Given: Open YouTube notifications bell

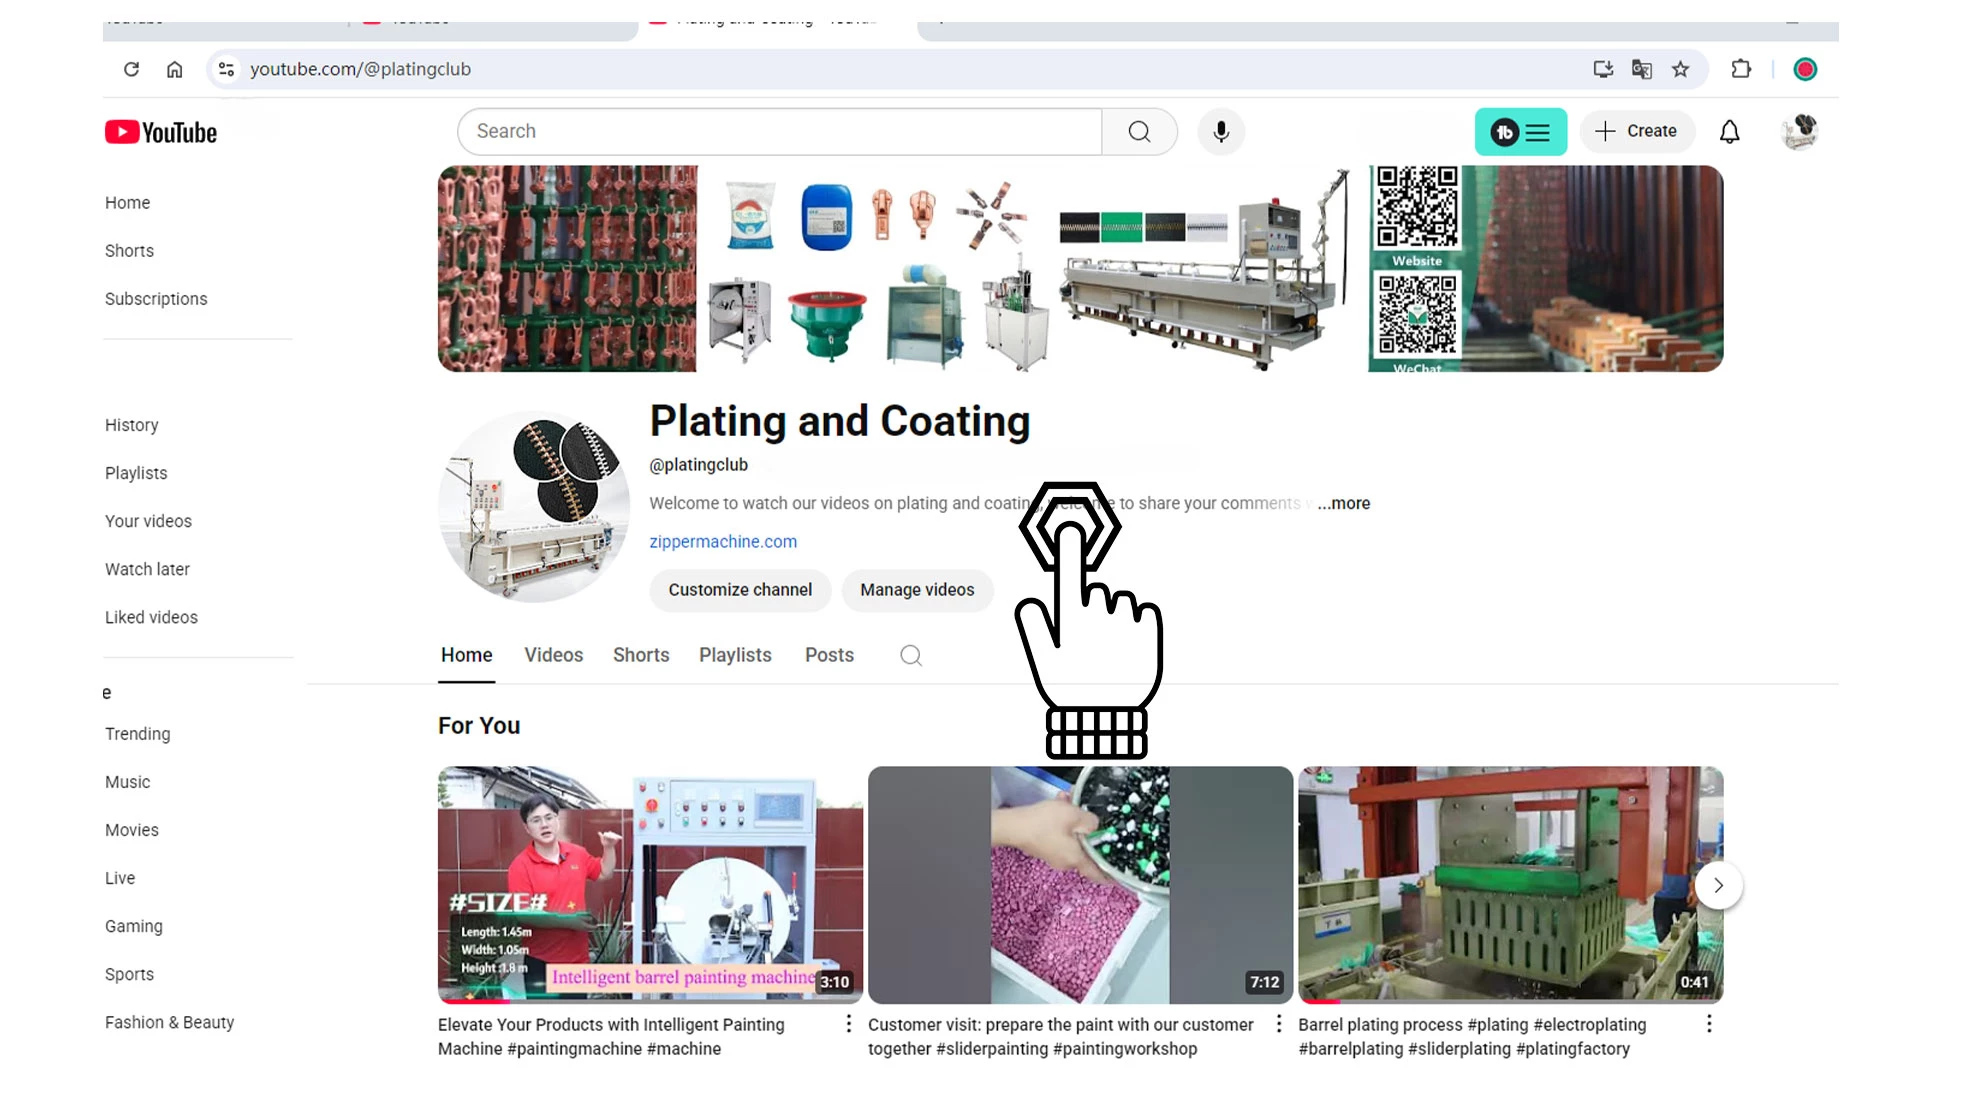Looking at the screenshot, I should pyautogui.click(x=1730, y=131).
